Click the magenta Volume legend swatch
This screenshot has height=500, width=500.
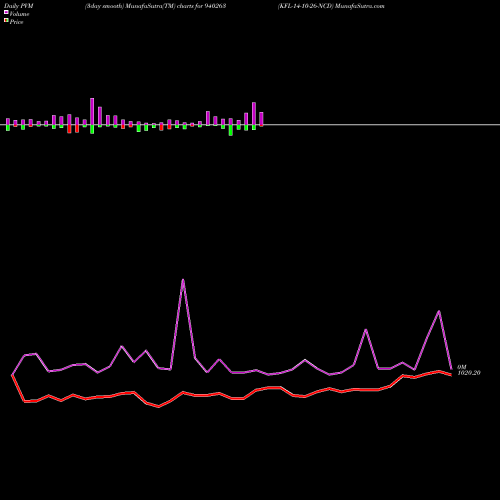point(6,12)
